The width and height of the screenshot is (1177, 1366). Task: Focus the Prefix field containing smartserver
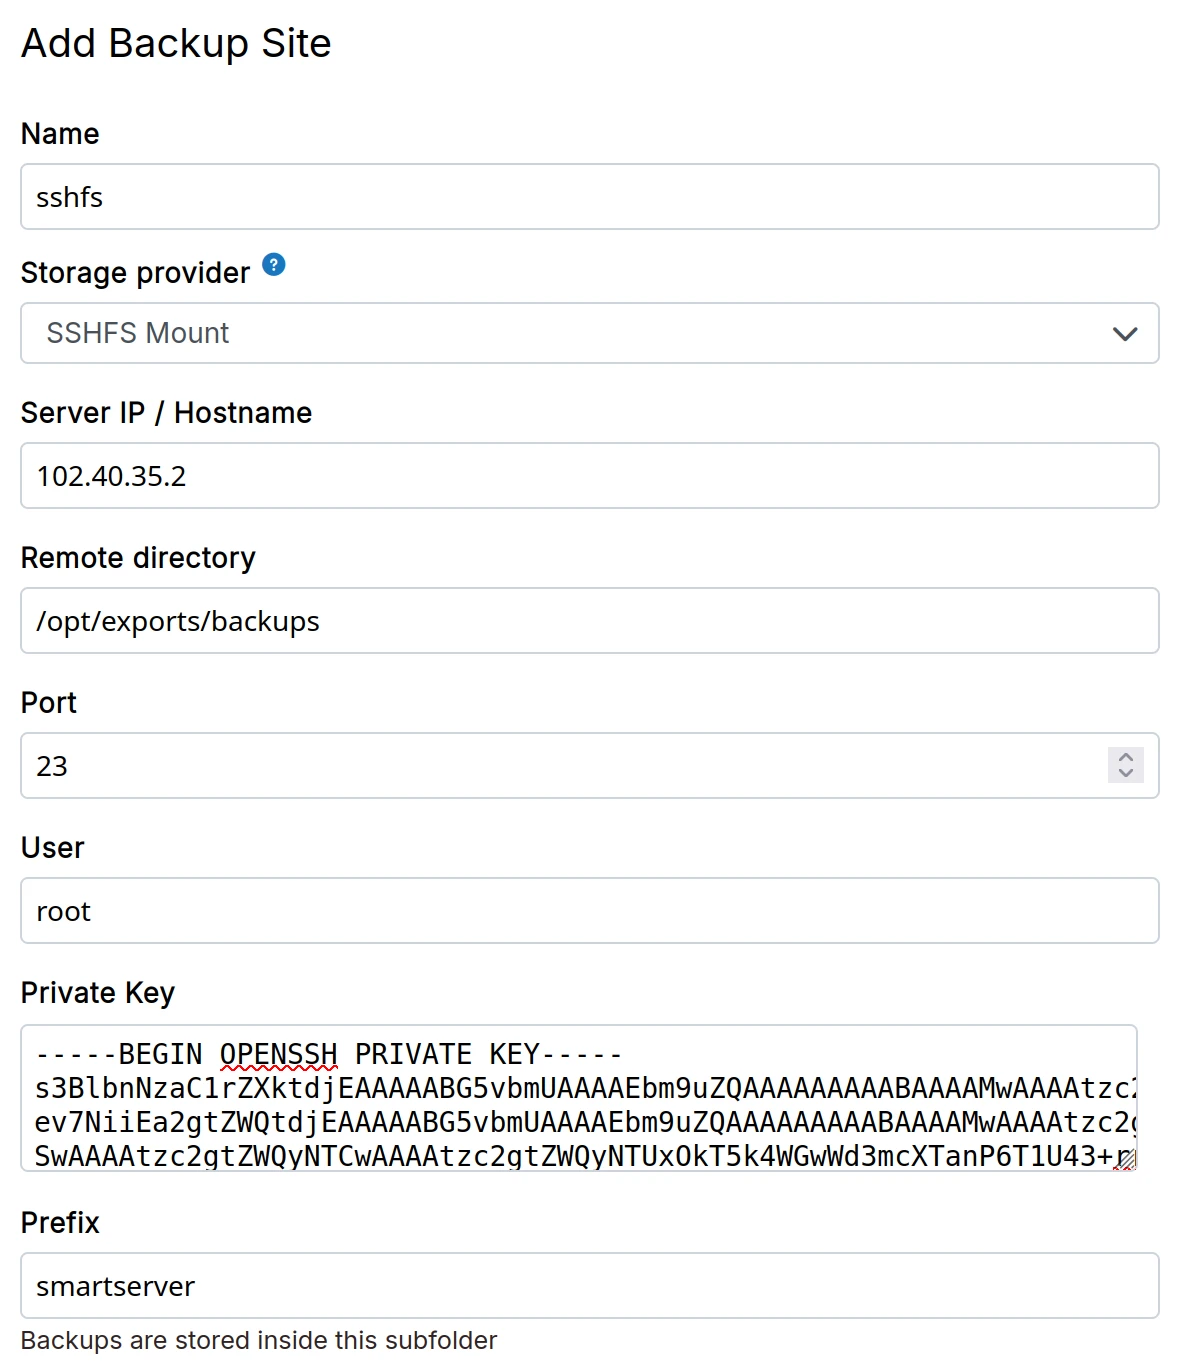[589, 1286]
